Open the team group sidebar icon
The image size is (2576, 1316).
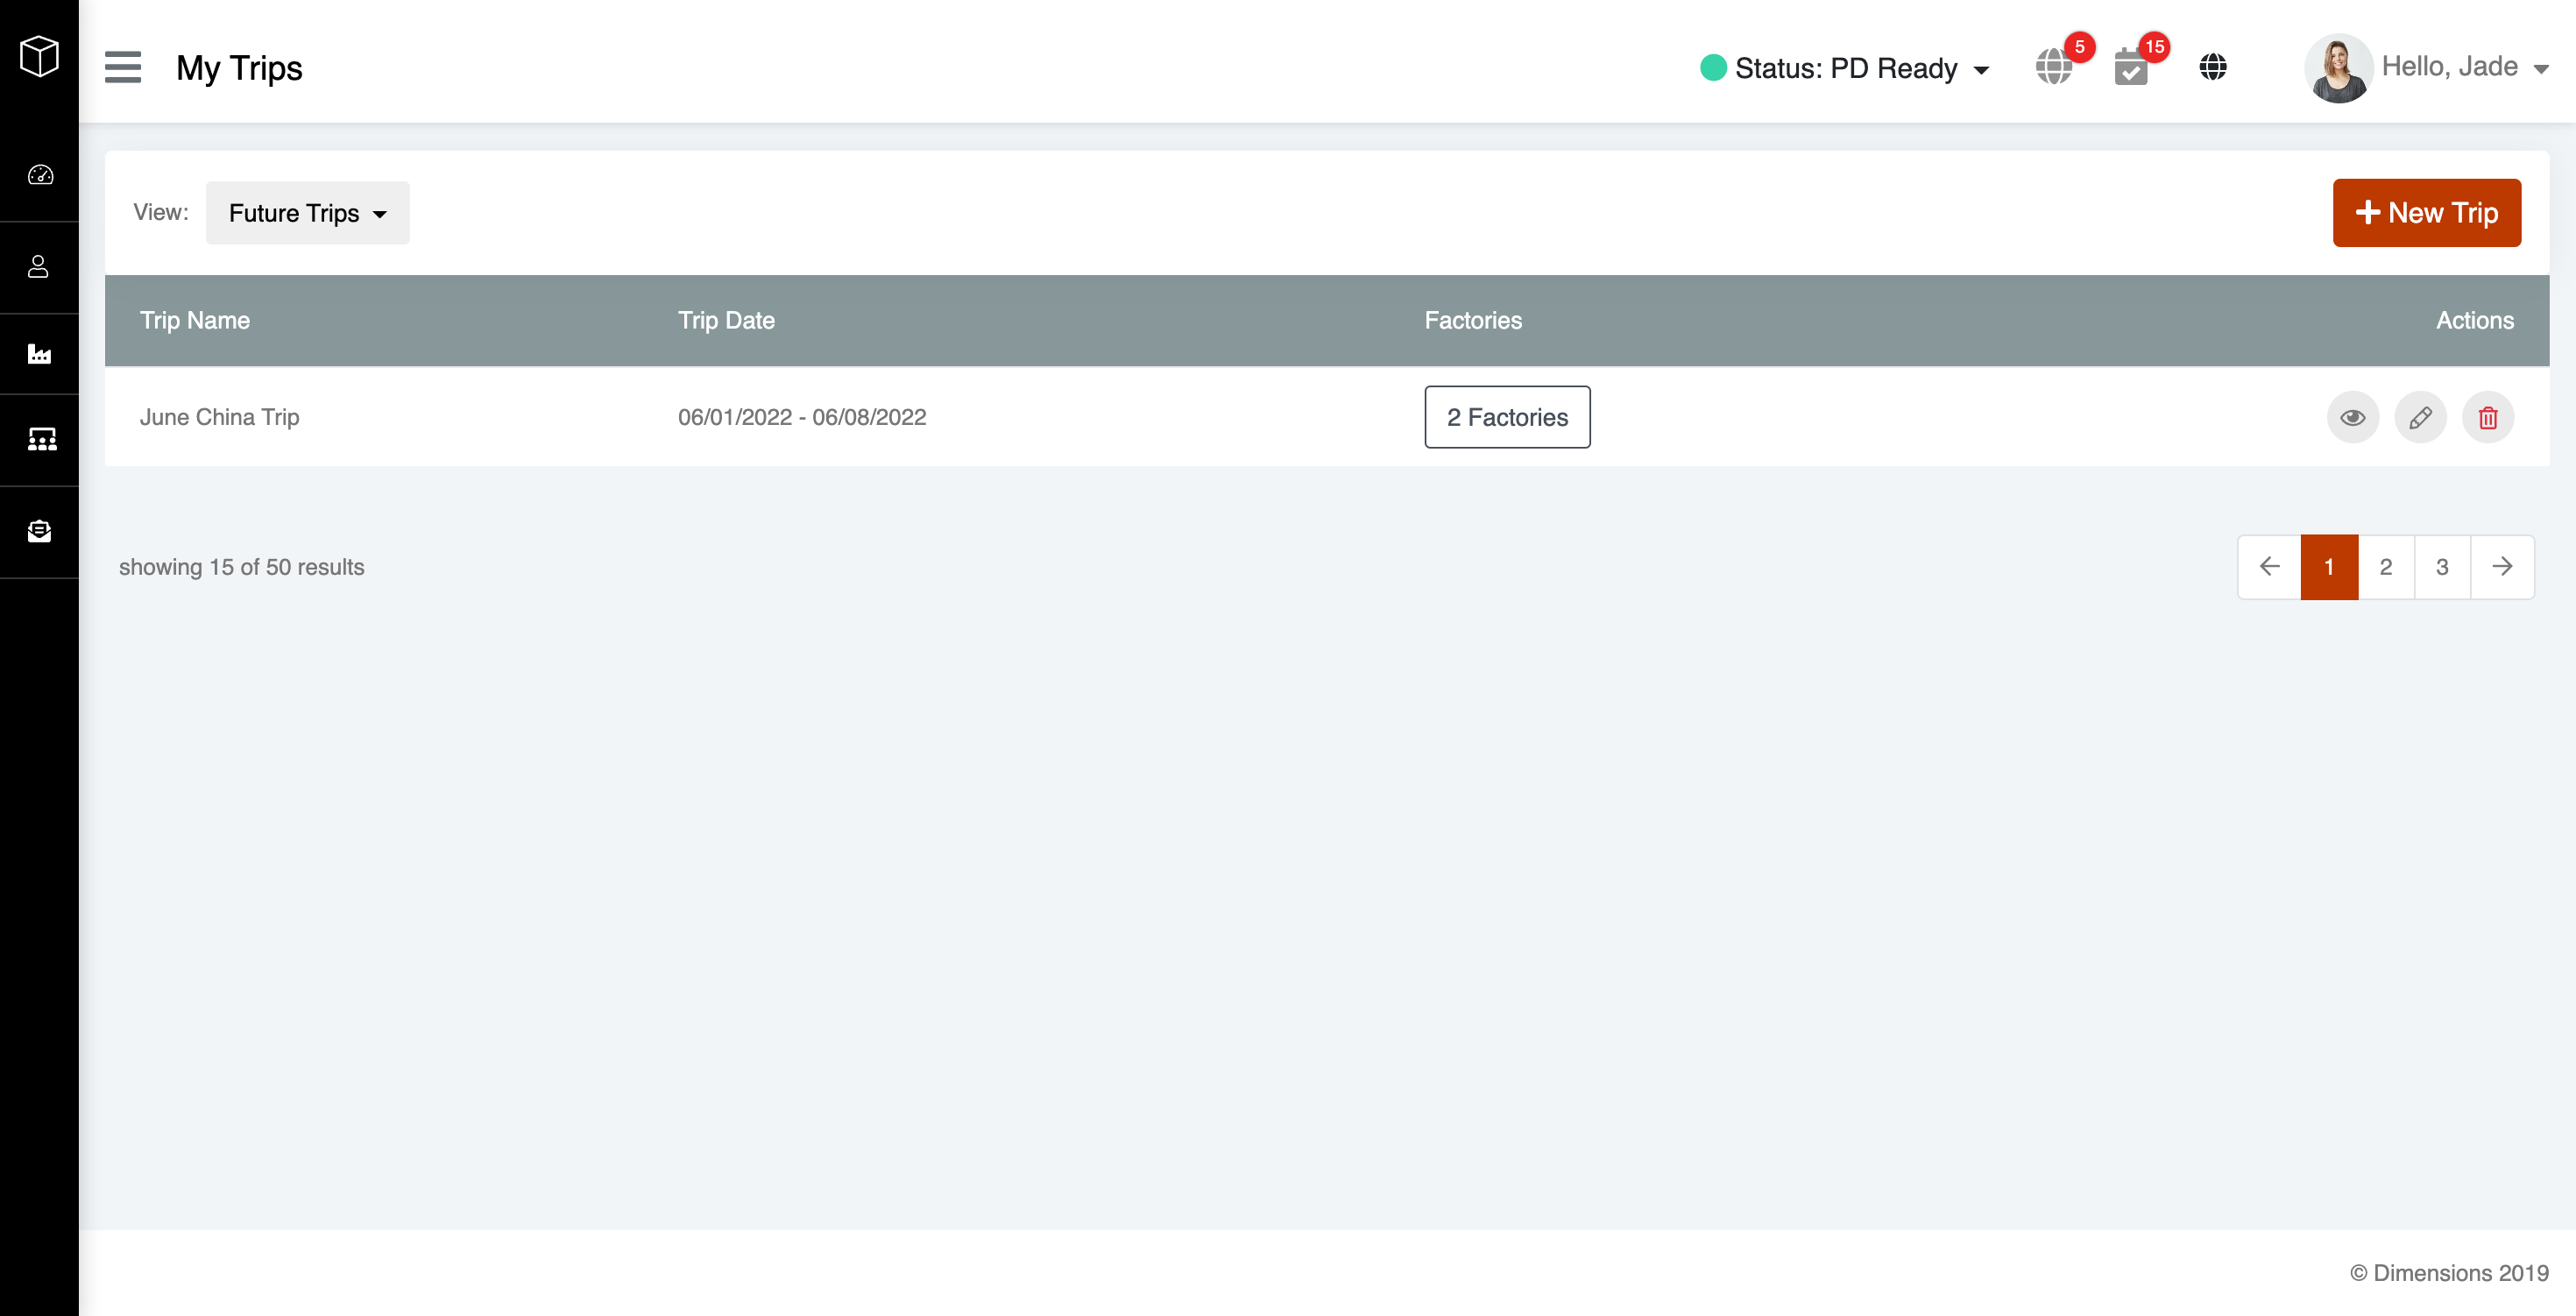click(x=41, y=439)
